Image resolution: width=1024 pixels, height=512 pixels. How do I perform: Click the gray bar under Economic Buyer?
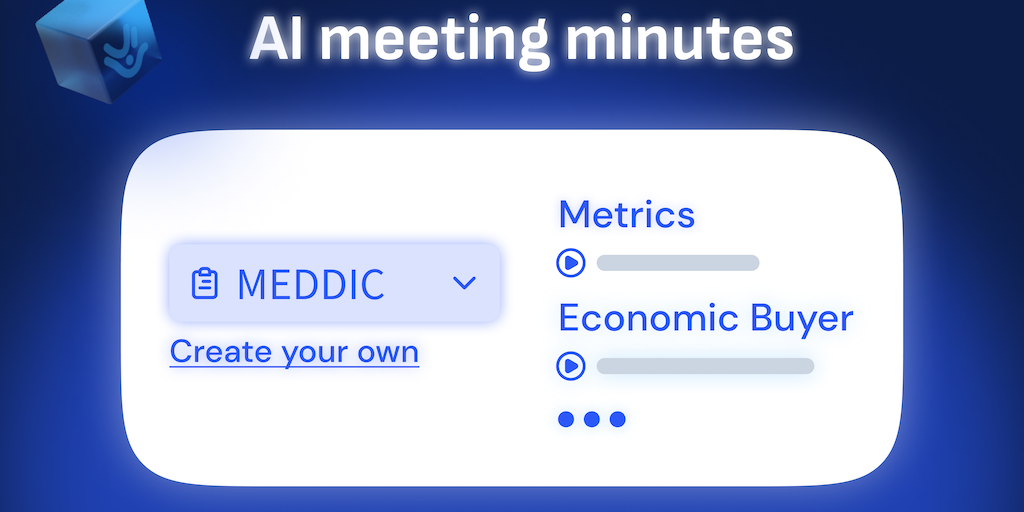pyautogui.click(x=705, y=366)
